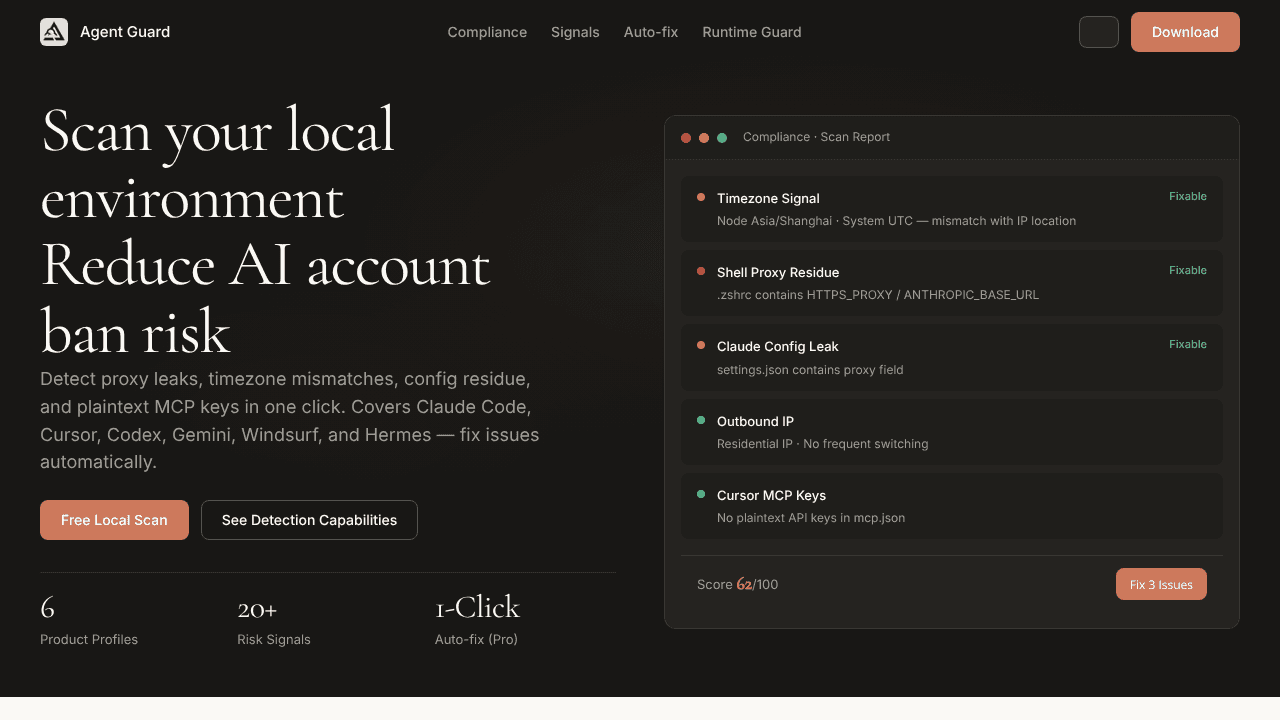Click the Score 62/100 text
Image resolution: width=1280 pixels, height=720 pixels.
(x=737, y=584)
